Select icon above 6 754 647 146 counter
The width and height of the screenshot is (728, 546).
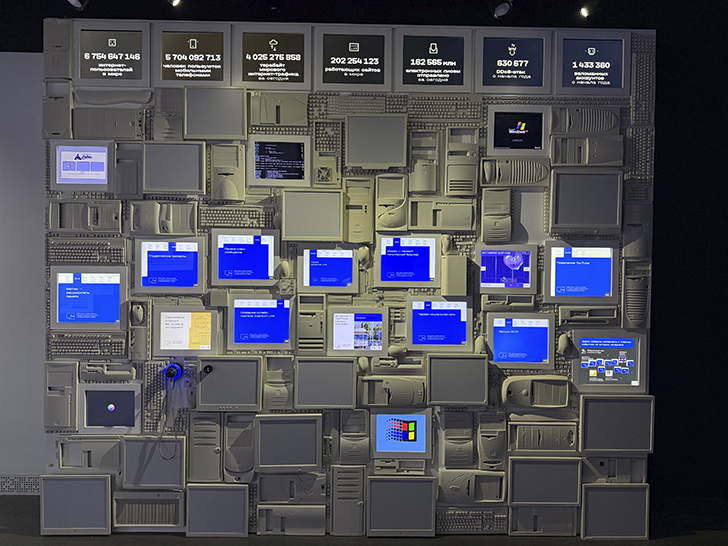112,43
